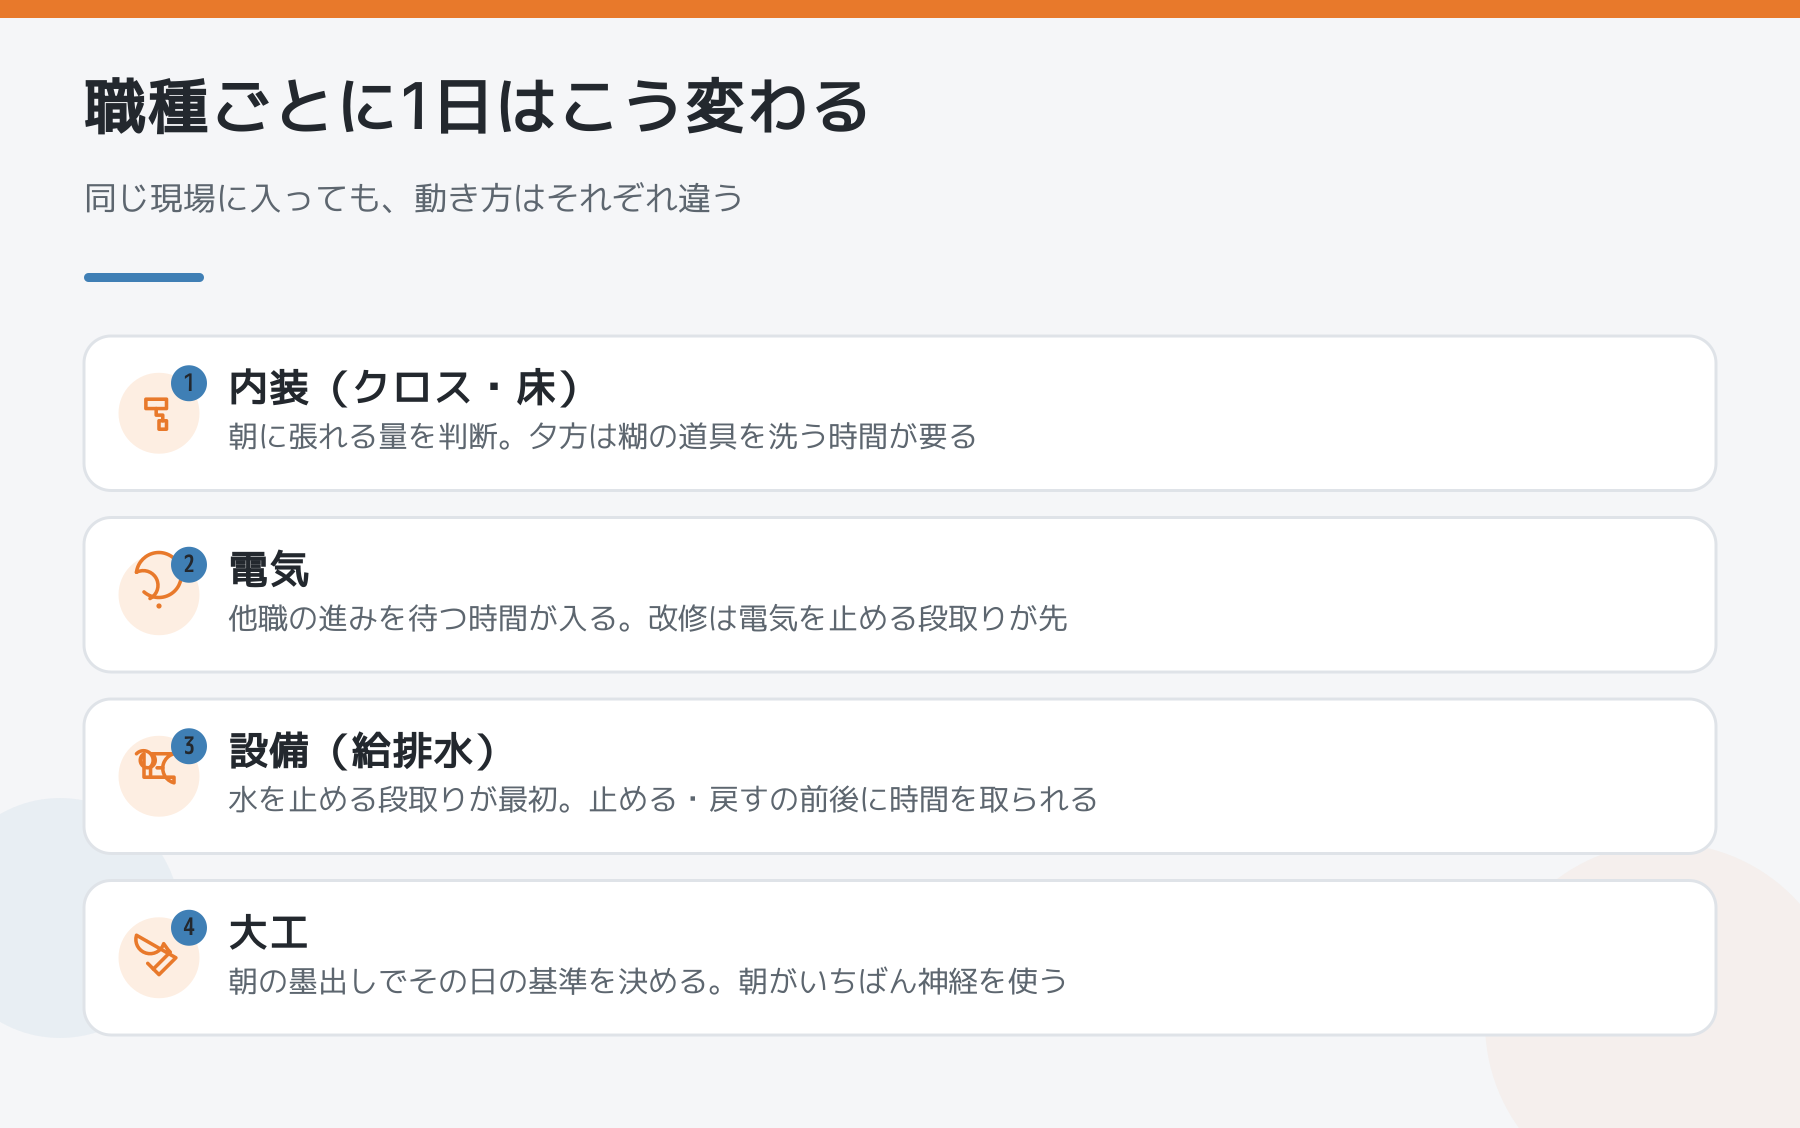Click the orange bar at the top
Viewport: 1800px width, 1128px height.
(x=900, y=9)
